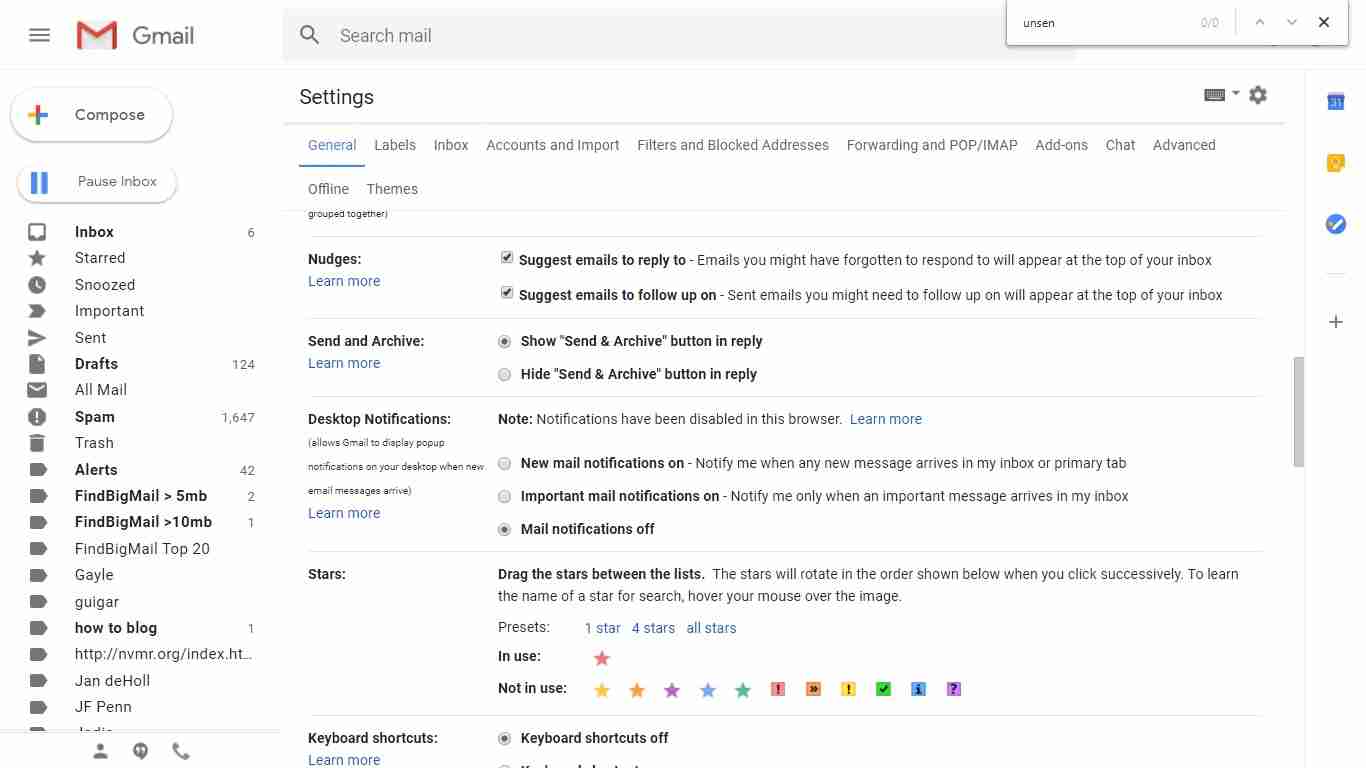
Task: Uncheck Suggest emails to reply to
Action: coord(507,258)
